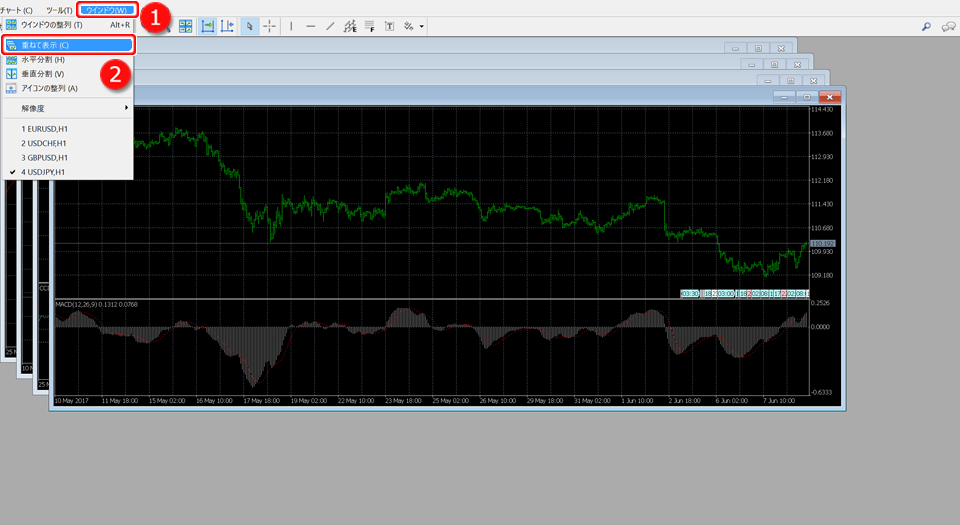Open the arrows objects dropdown

click(x=422, y=26)
